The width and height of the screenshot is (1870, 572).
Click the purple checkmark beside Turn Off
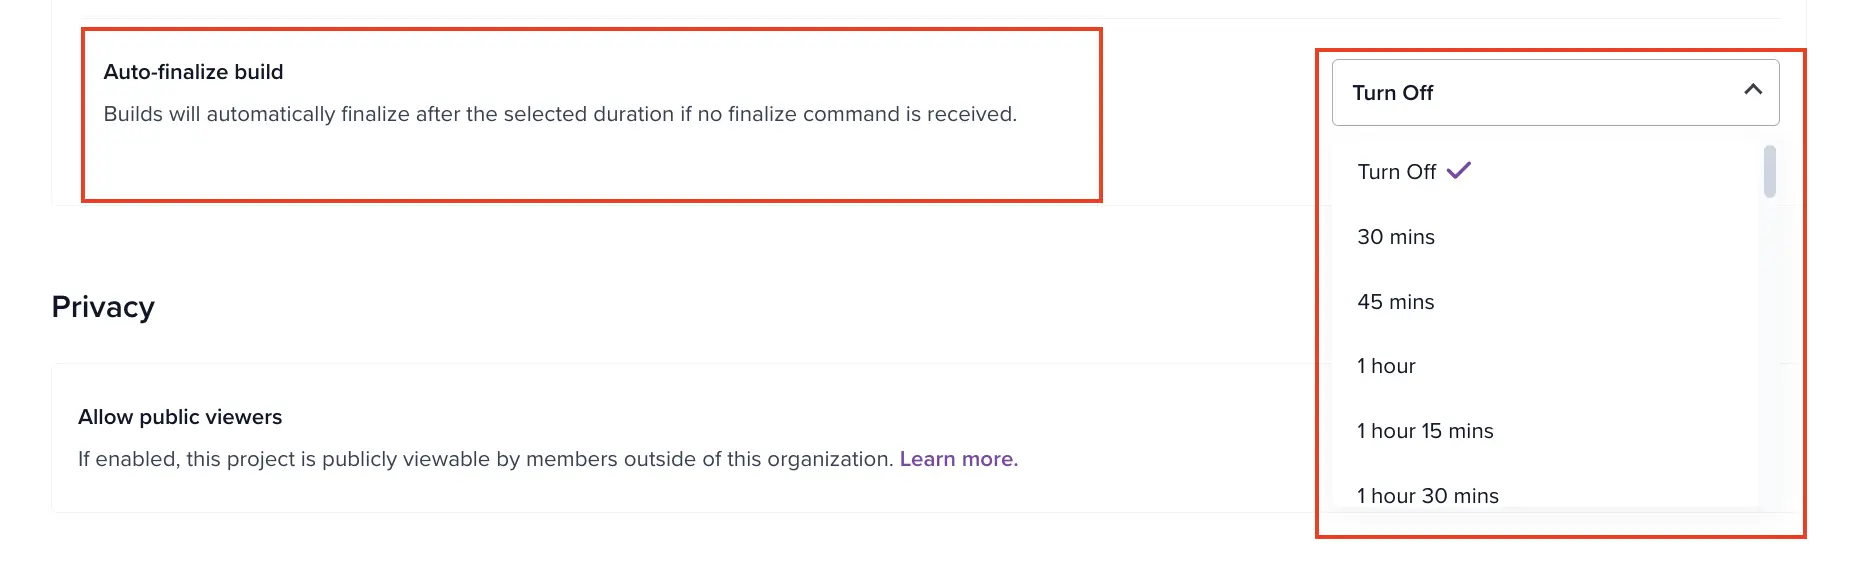tap(1459, 171)
